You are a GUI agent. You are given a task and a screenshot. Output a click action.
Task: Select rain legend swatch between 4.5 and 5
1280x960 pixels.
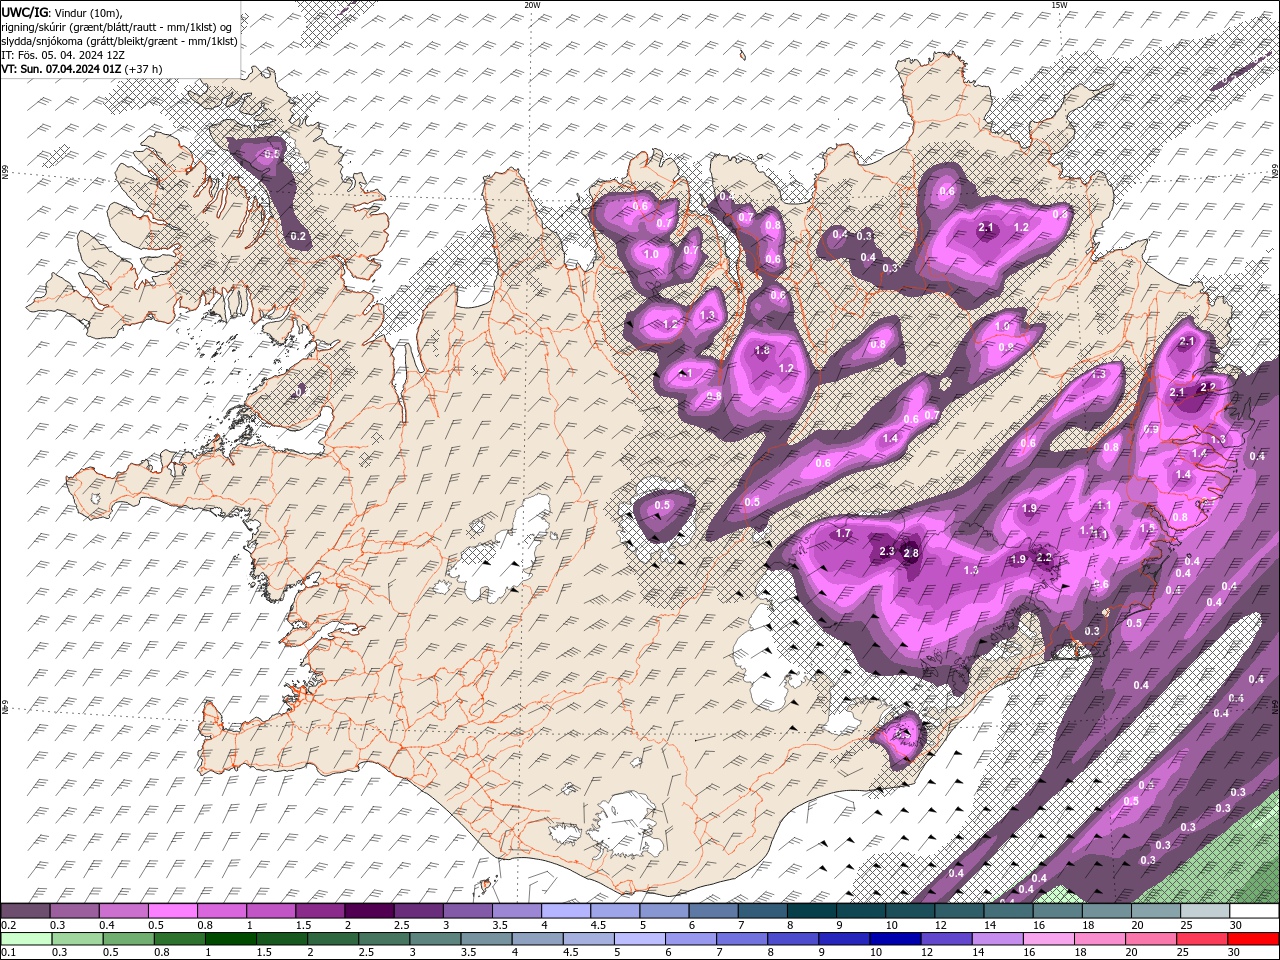(x=588, y=939)
